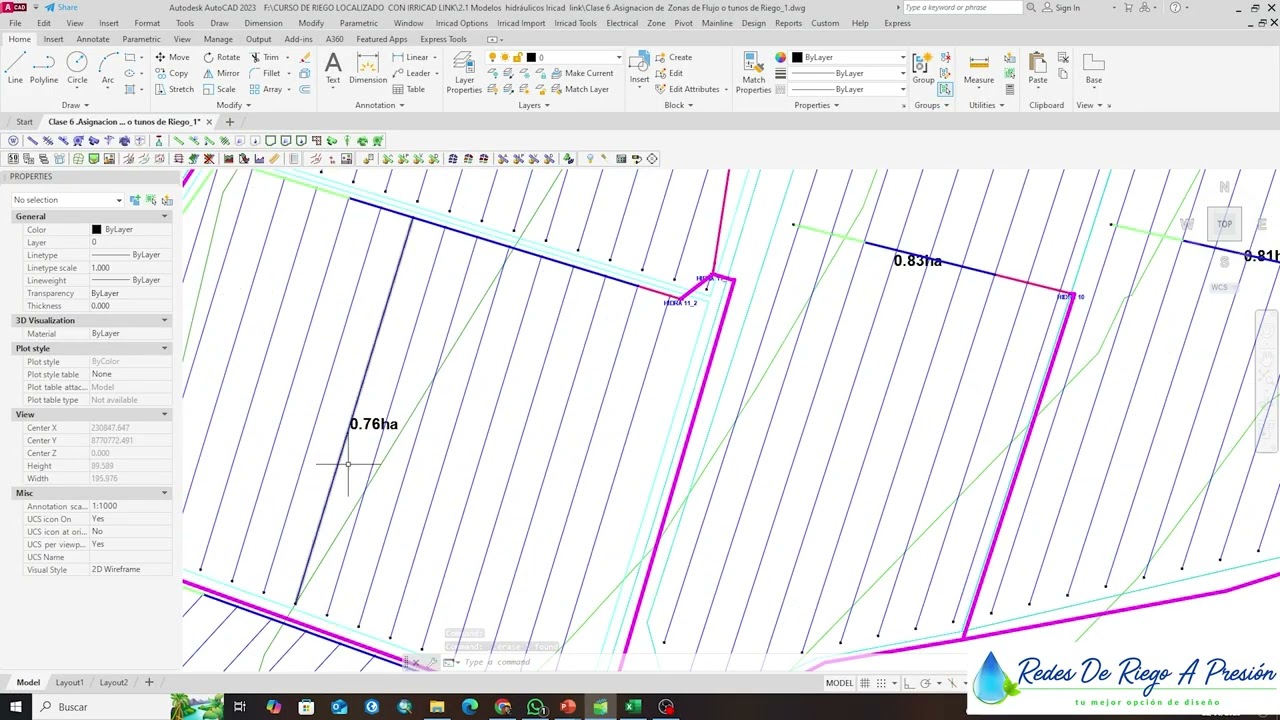Open the Format menu
The width and height of the screenshot is (1280, 720).
click(147, 23)
